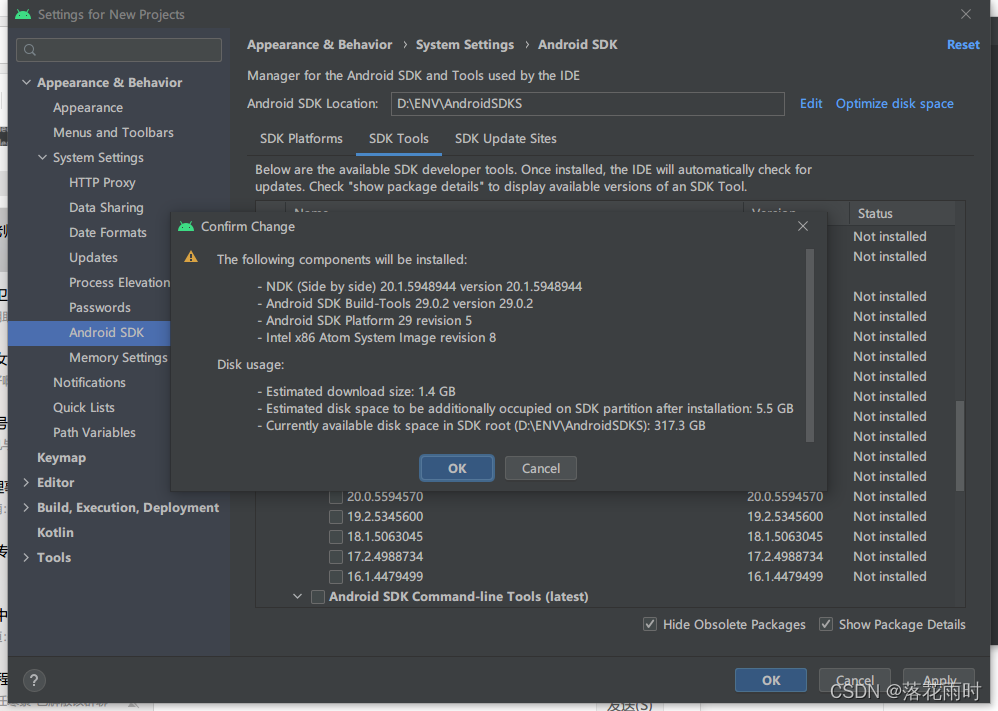Select Quick Lists in settings tree
998x711 pixels.
83,407
